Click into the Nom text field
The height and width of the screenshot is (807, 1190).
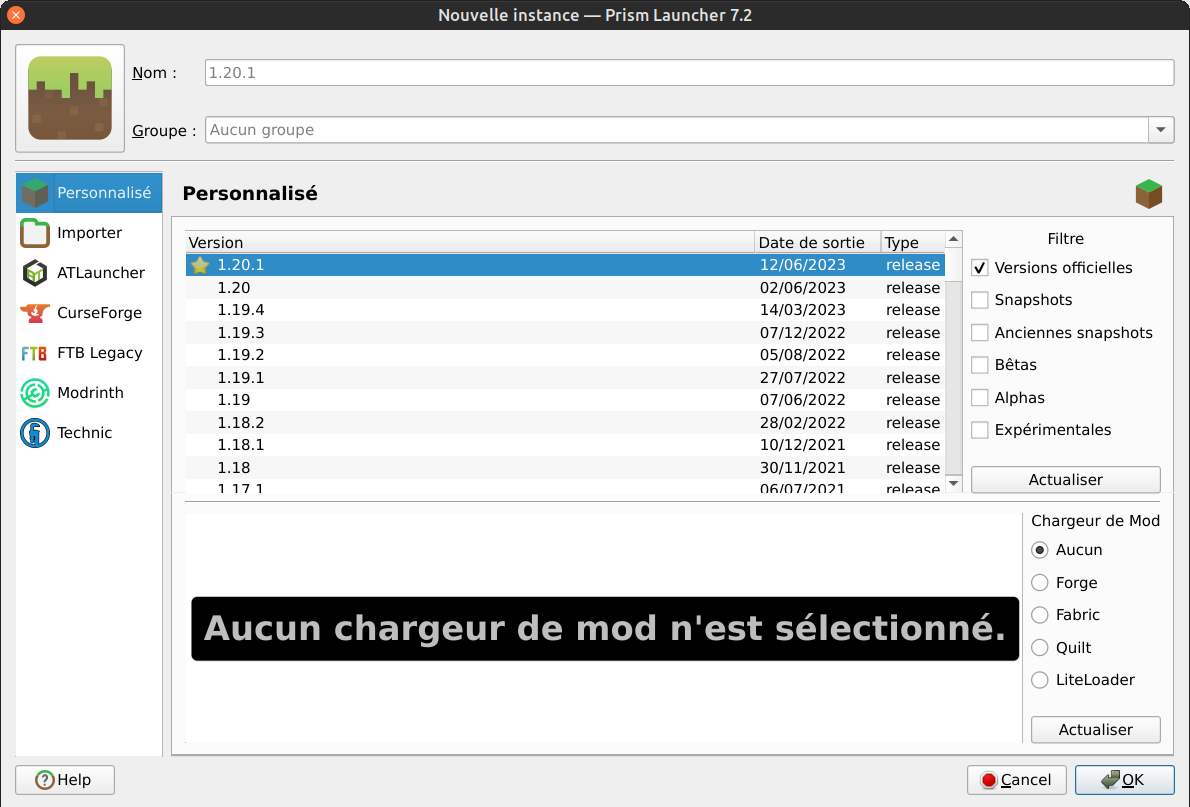click(688, 73)
